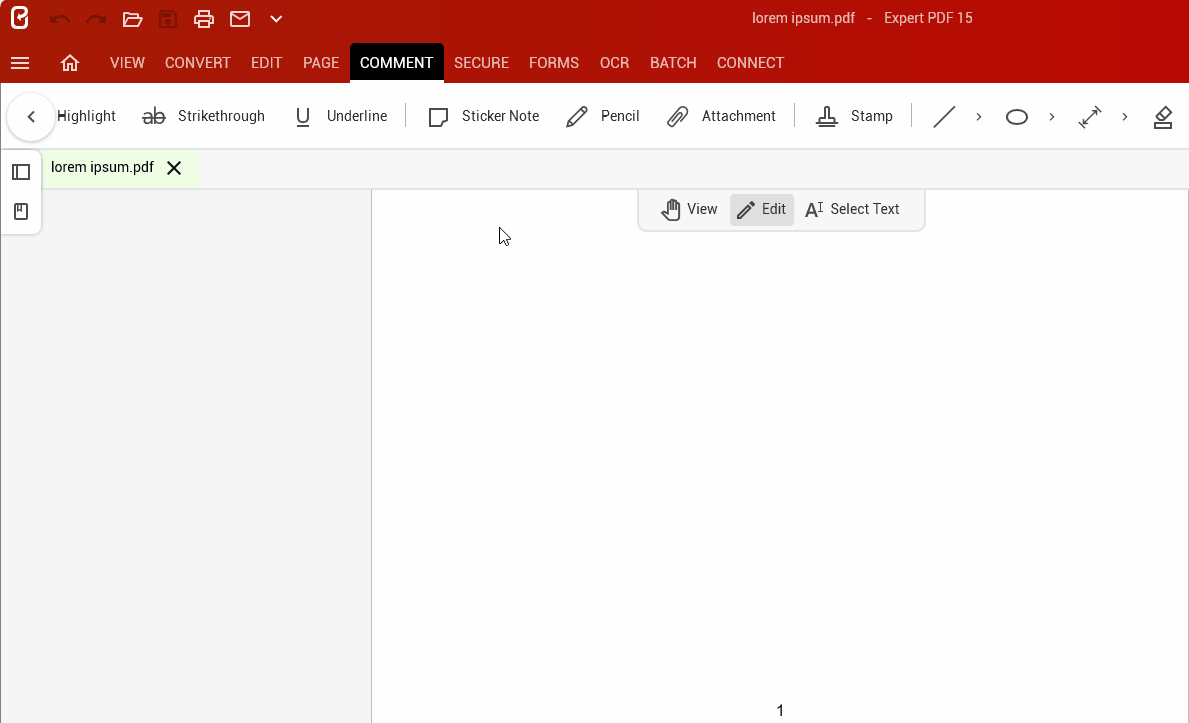Select the Ellipse shape tool
Screen dimensions: 1189x723
tap(1017, 117)
